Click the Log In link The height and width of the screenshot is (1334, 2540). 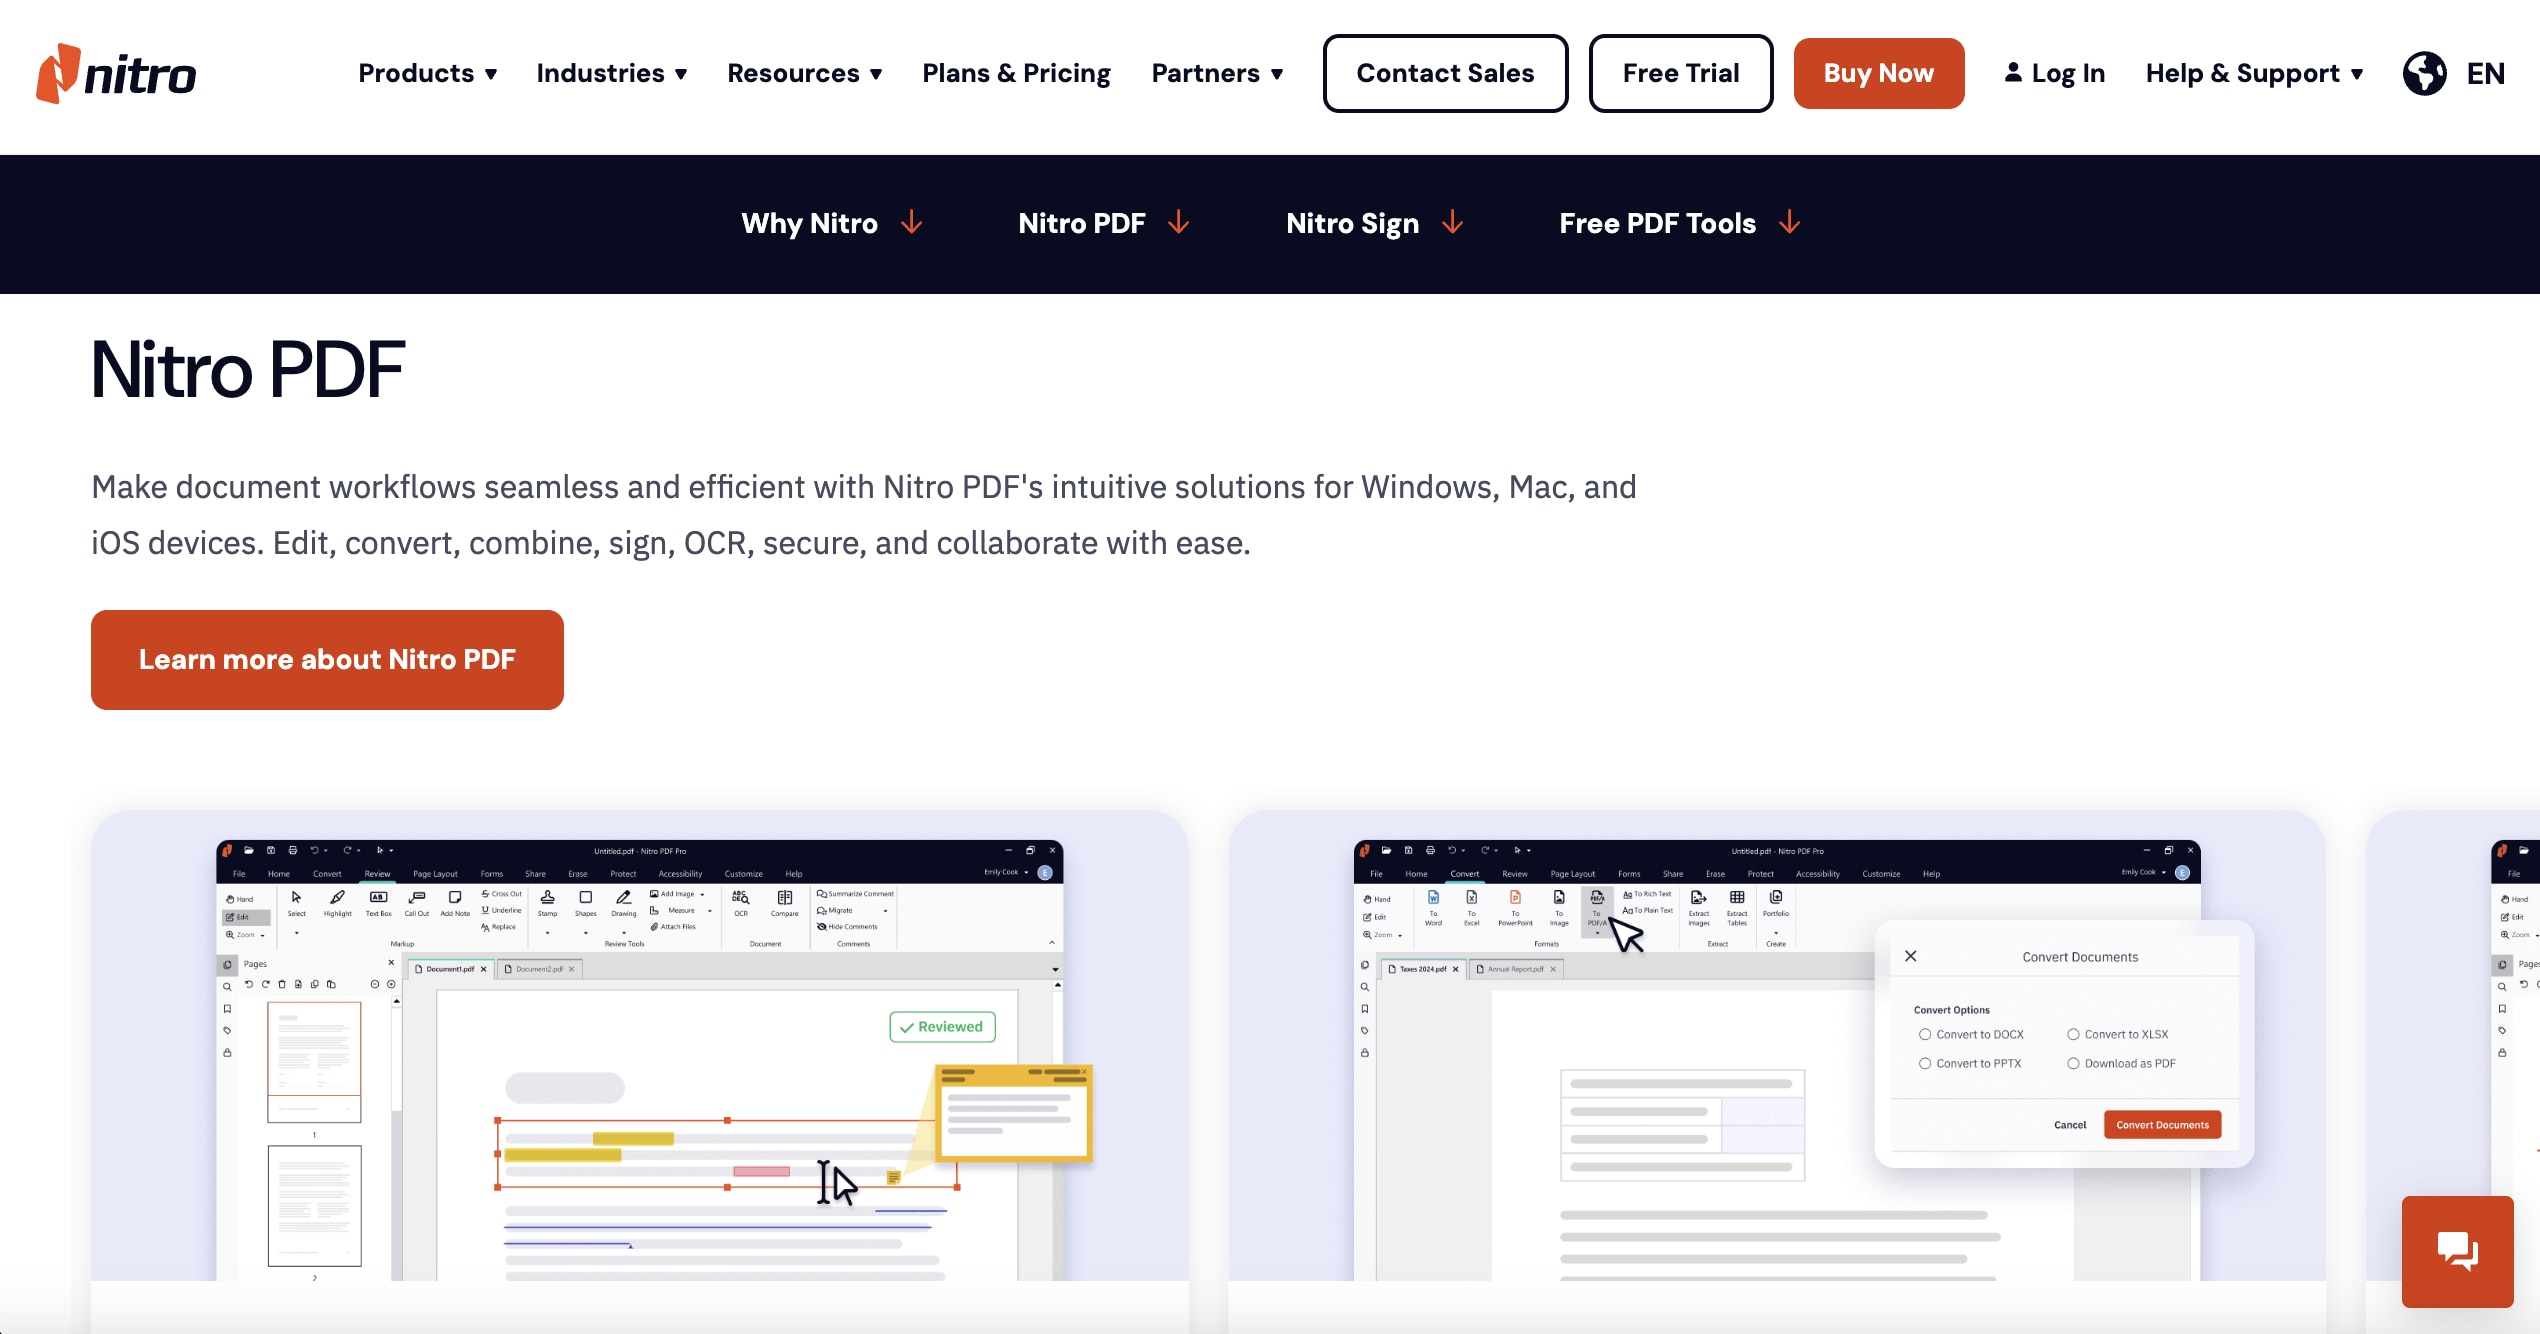click(x=2054, y=73)
